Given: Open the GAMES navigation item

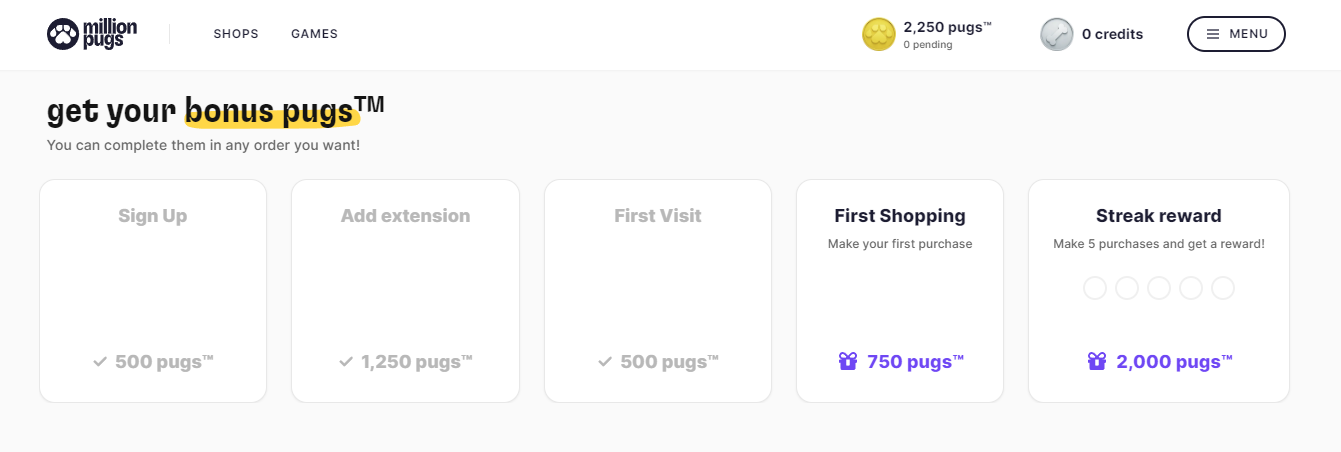Looking at the screenshot, I should point(314,34).
